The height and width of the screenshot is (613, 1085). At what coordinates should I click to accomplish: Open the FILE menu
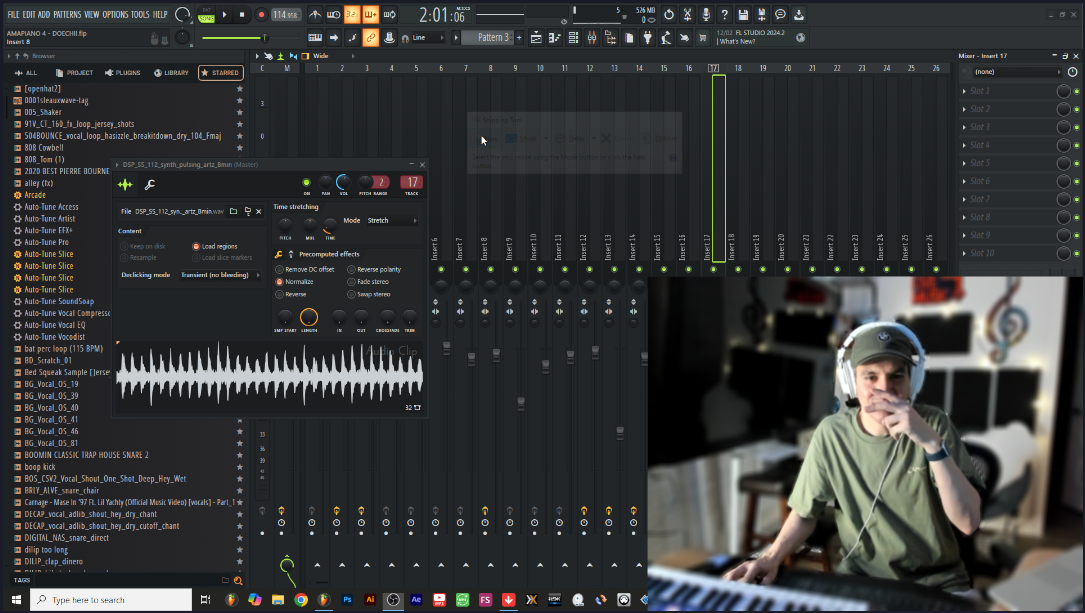[x=13, y=15]
